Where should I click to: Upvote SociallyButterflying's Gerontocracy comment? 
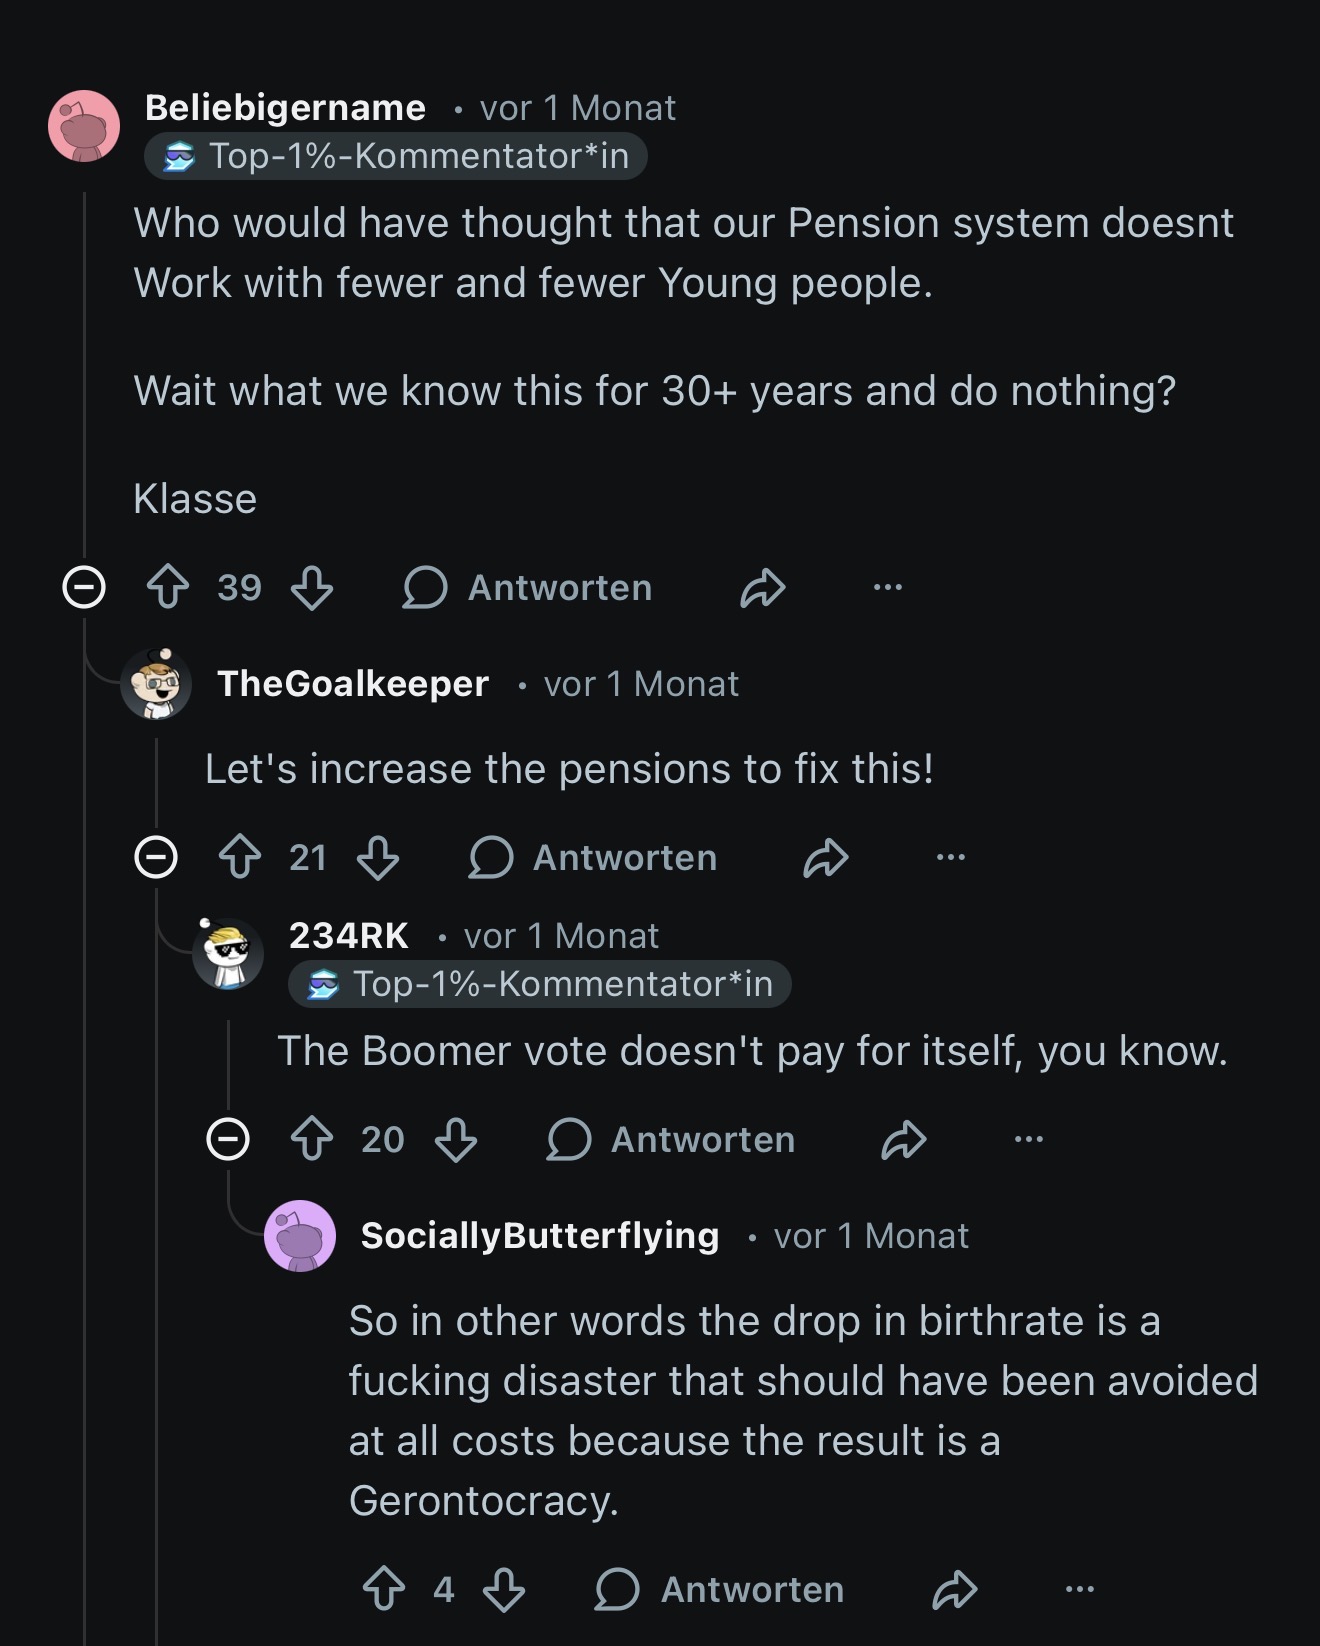point(384,1590)
